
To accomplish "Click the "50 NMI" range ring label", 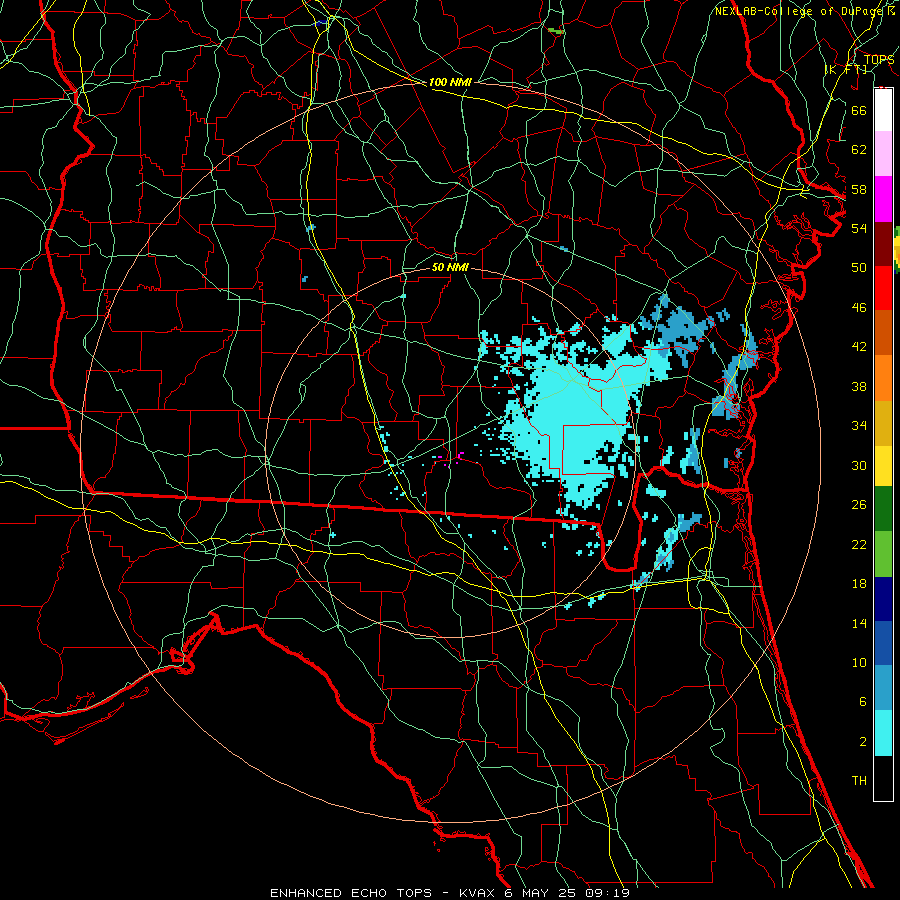I will tap(450, 267).
